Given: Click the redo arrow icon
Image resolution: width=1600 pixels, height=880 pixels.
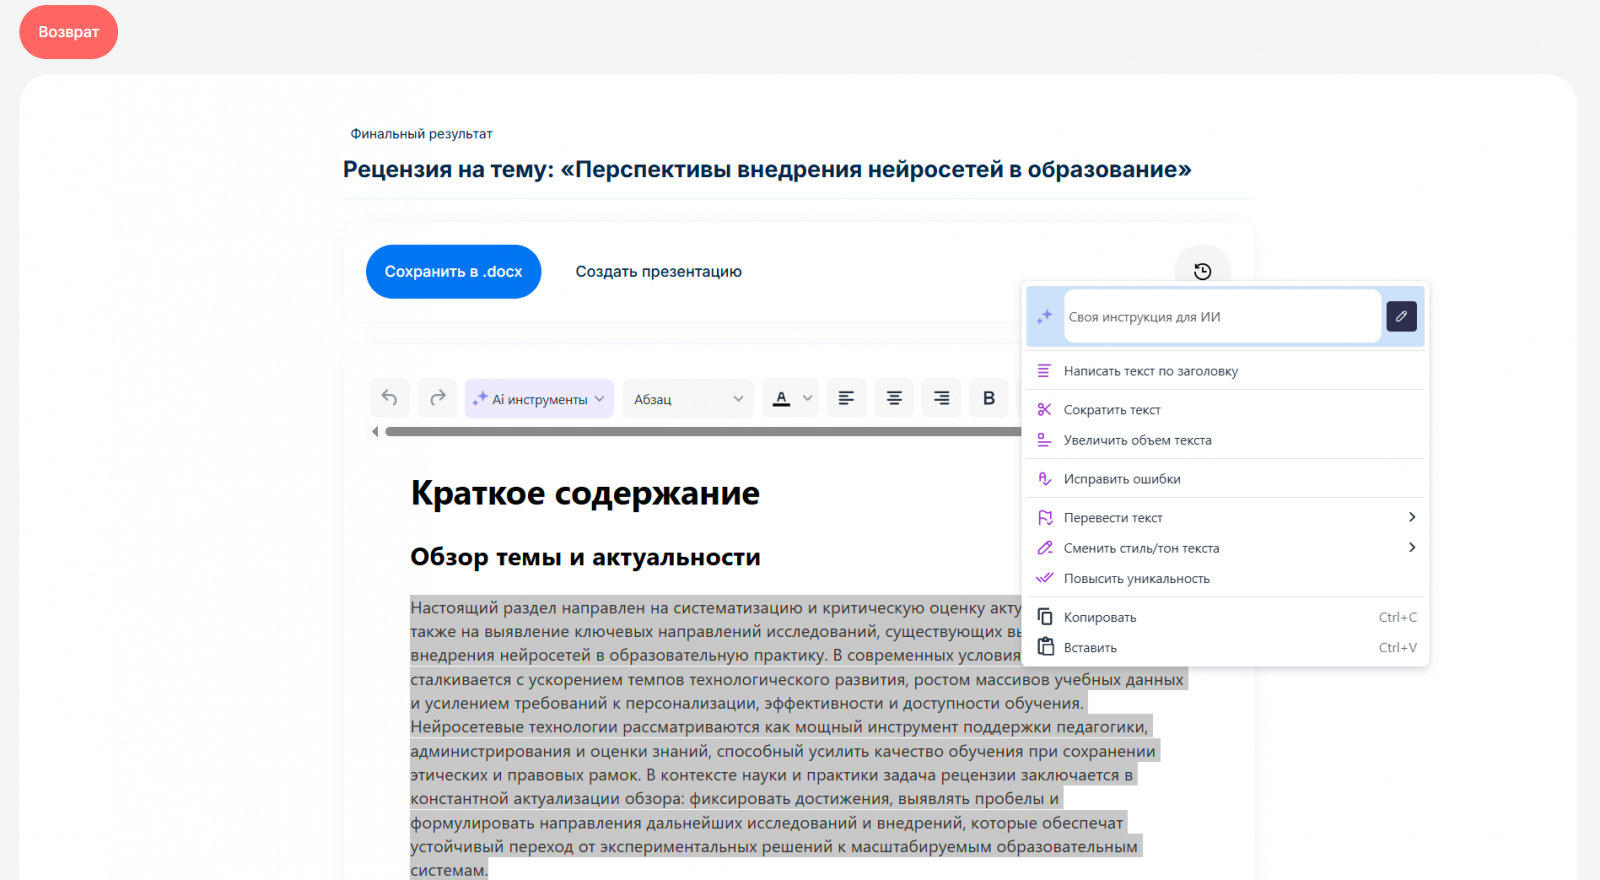Looking at the screenshot, I should coord(437,398).
